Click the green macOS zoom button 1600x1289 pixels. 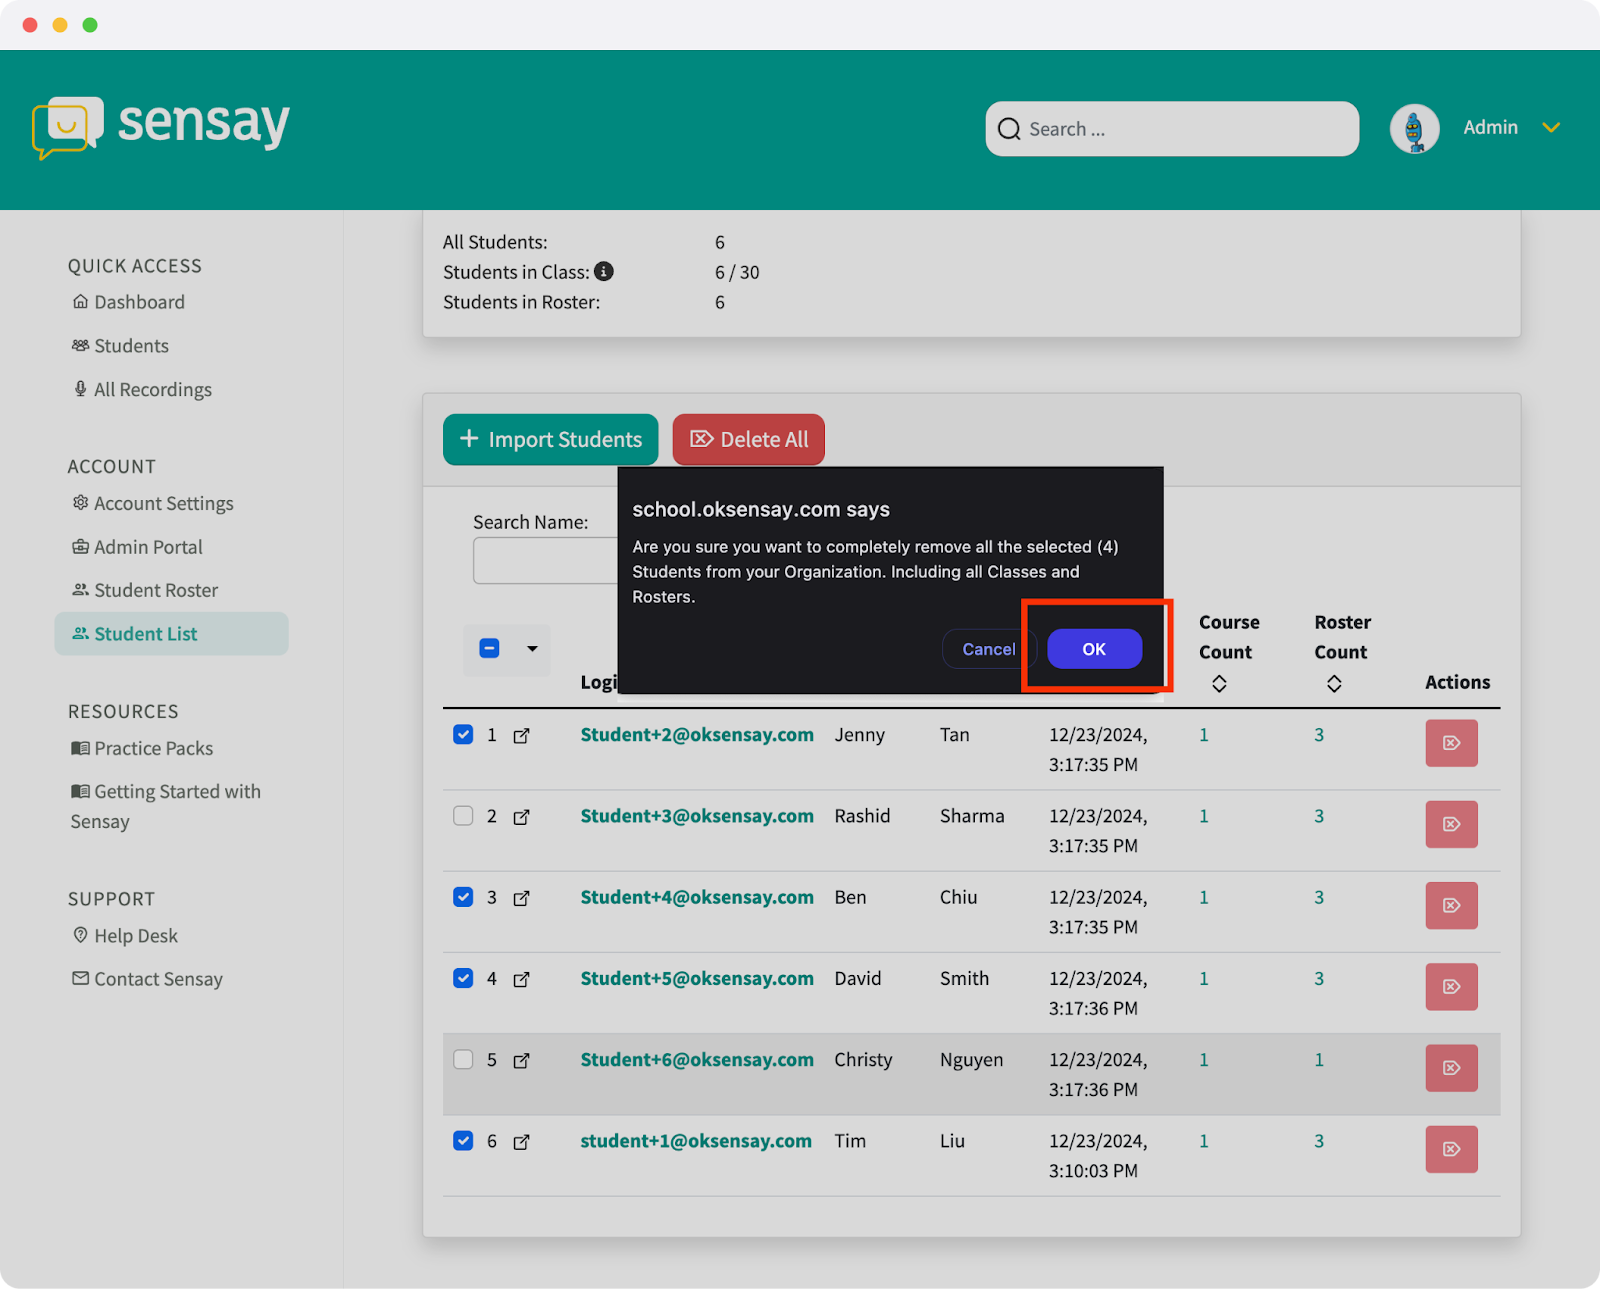click(x=90, y=25)
